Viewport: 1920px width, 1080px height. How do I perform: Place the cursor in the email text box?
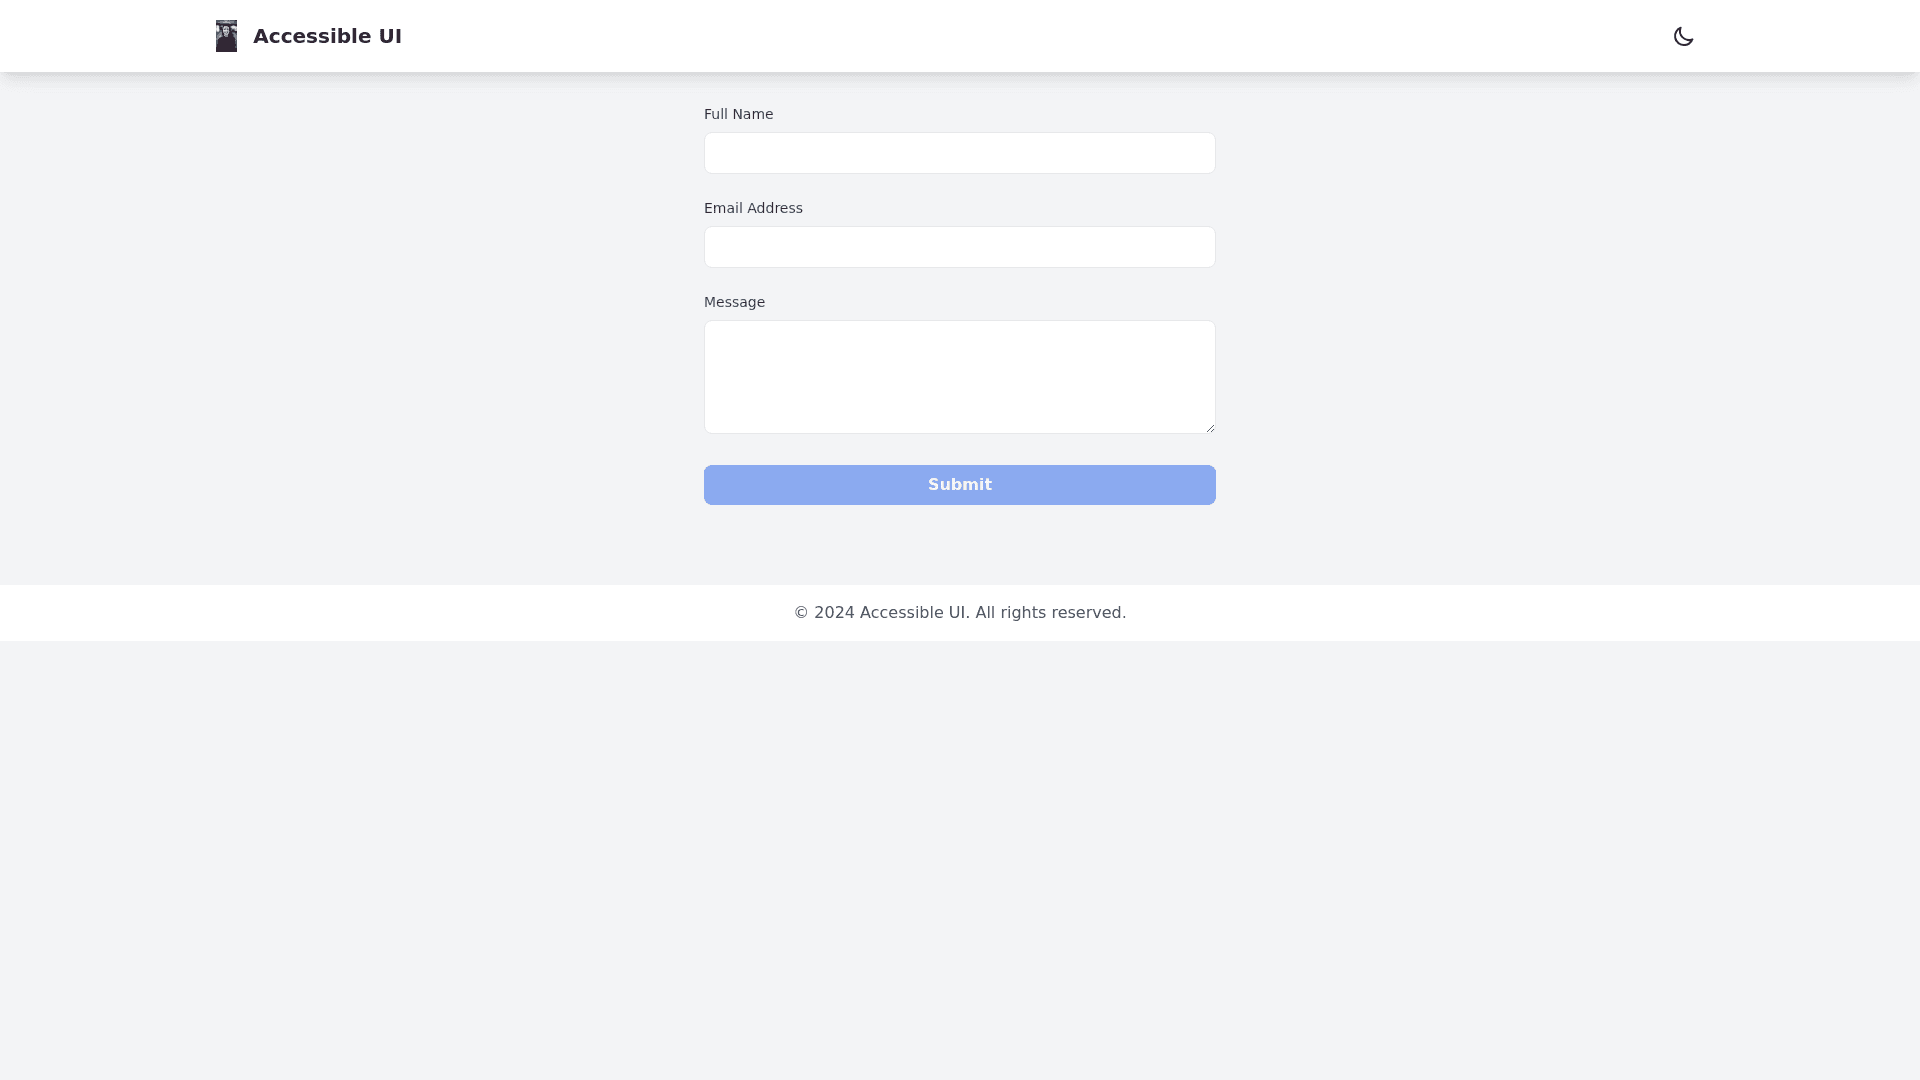pos(959,247)
